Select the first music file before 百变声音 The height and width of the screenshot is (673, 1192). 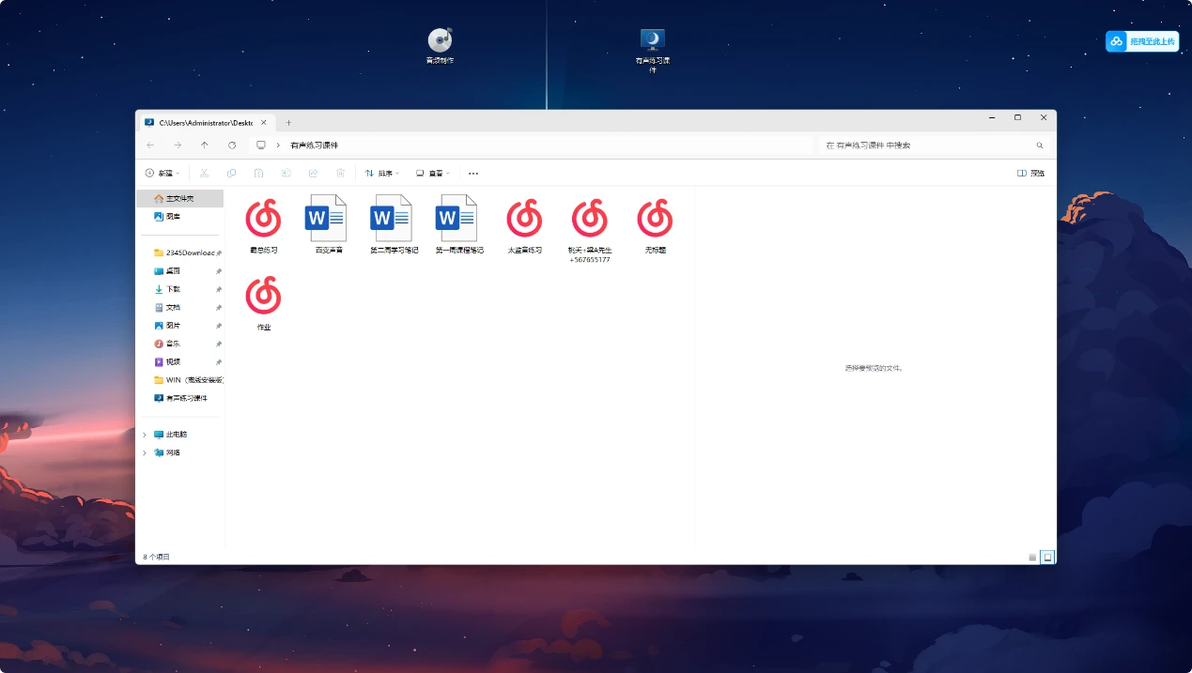[x=263, y=225]
